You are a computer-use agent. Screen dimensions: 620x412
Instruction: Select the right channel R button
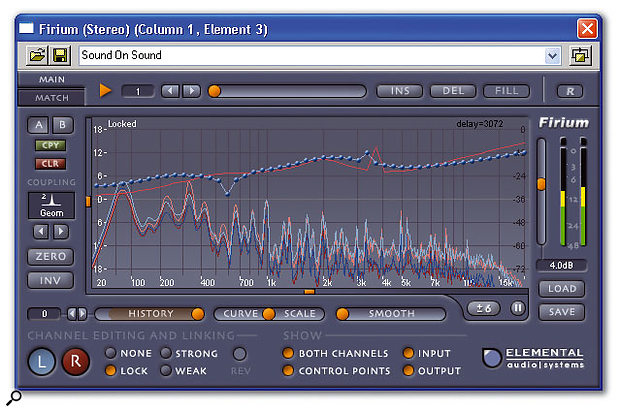click(76, 361)
